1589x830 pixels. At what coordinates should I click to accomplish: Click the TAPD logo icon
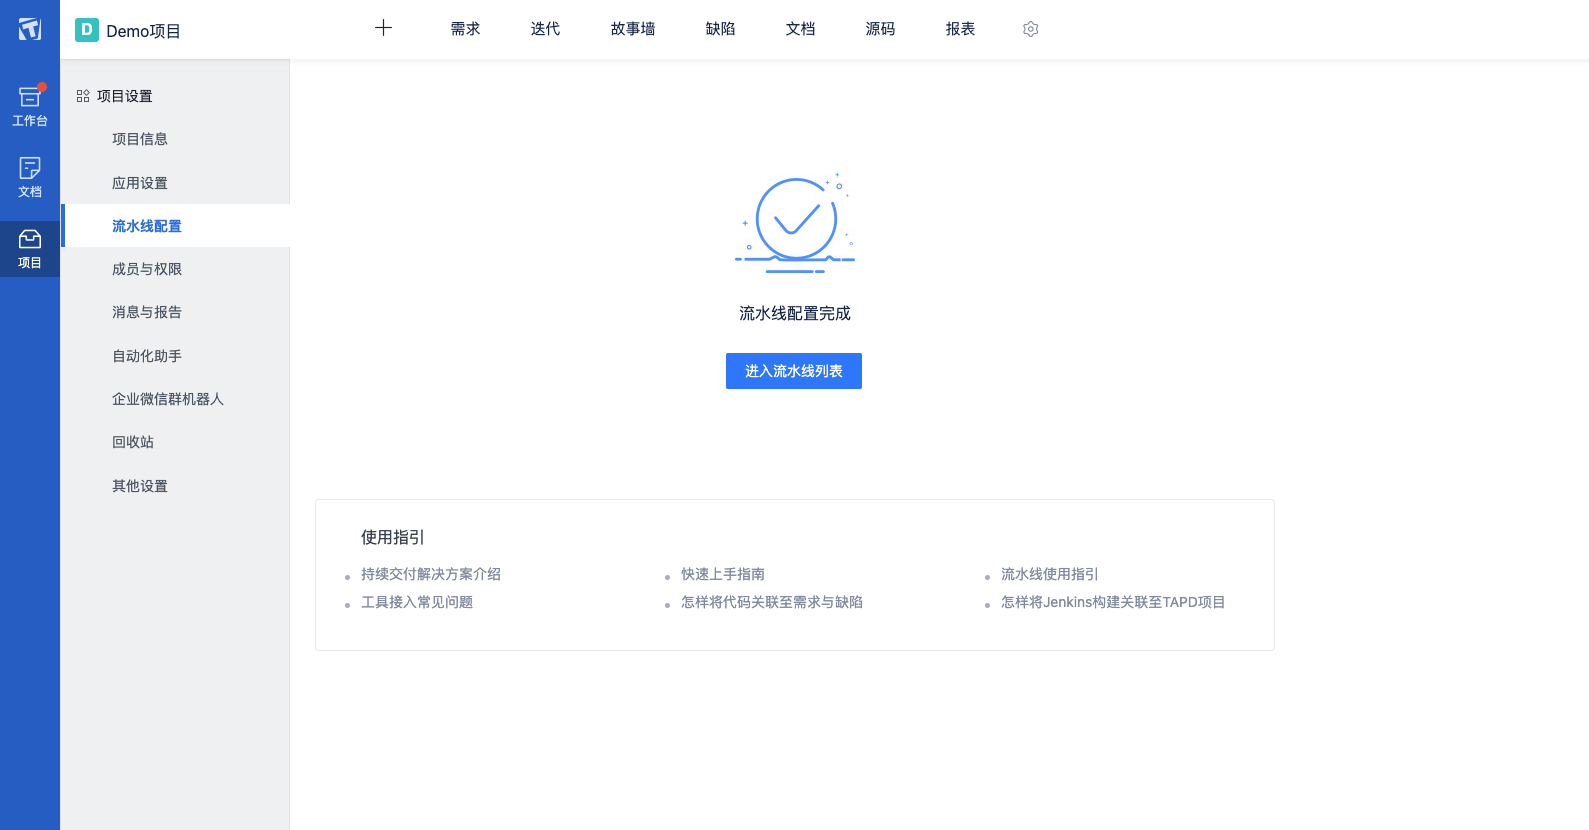point(30,29)
